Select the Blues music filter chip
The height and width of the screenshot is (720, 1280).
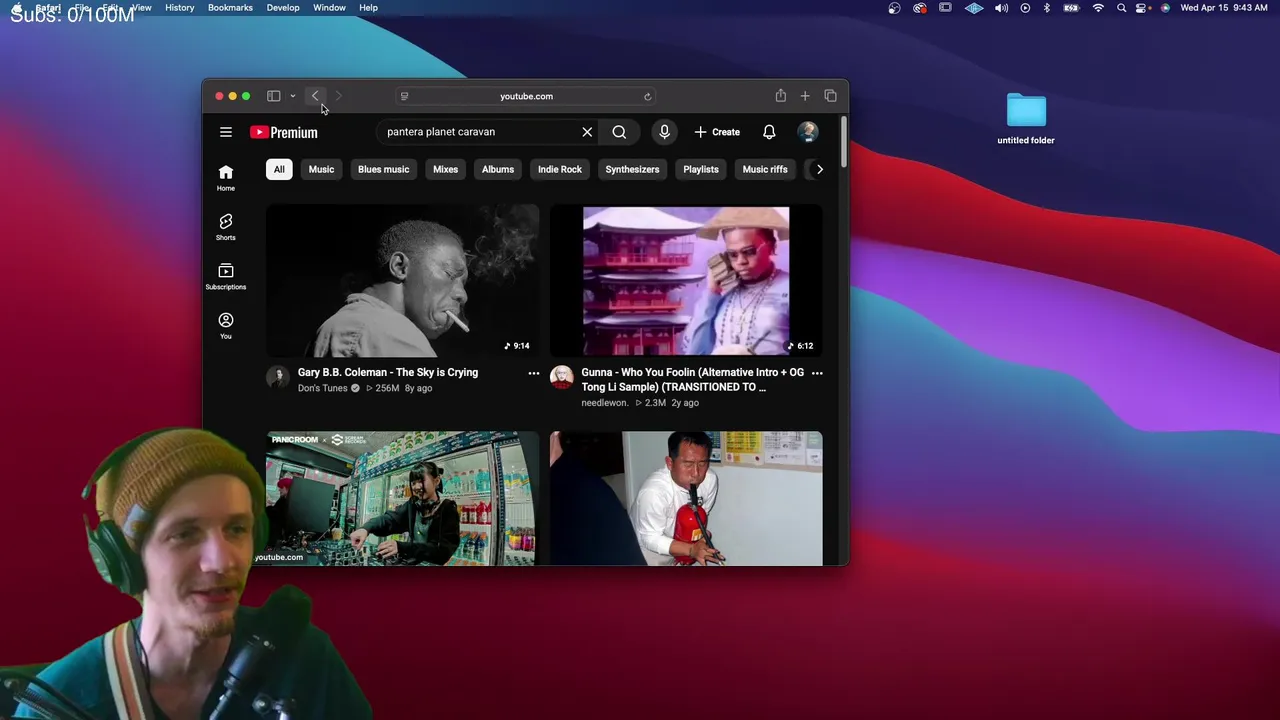pos(383,169)
